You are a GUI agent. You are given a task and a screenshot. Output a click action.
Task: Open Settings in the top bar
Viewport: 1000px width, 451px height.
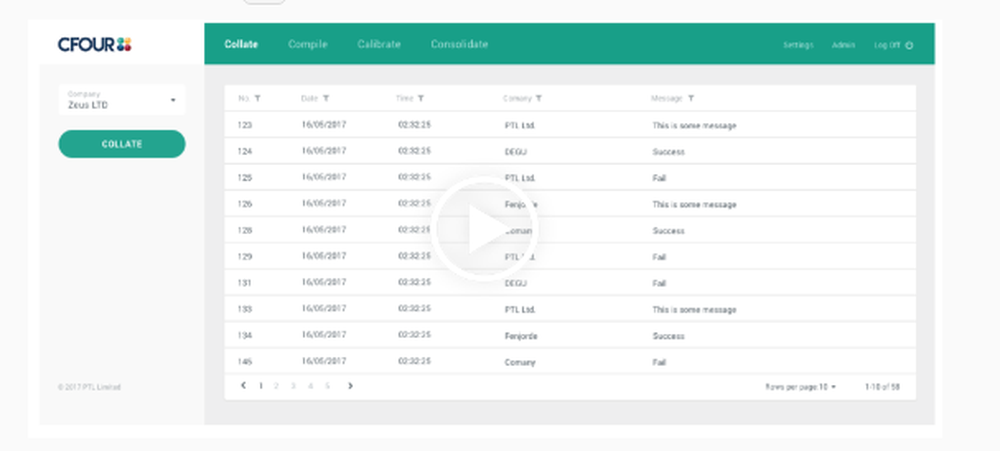pyautogui.click(x=798, y=45)
